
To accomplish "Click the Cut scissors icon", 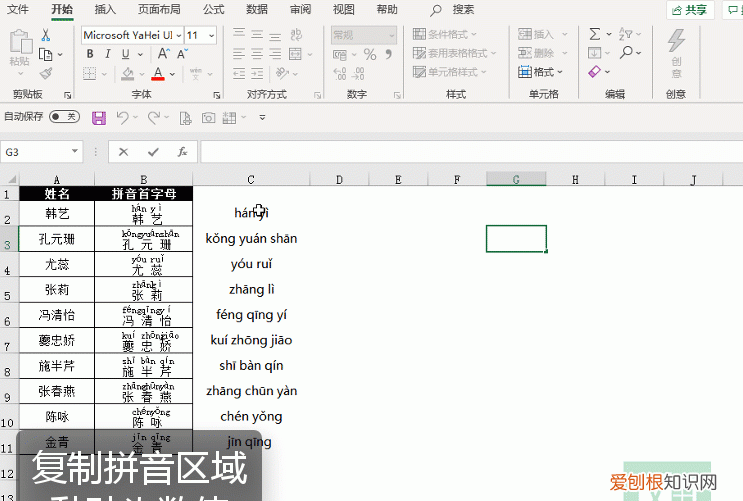I will pos(45,35).
